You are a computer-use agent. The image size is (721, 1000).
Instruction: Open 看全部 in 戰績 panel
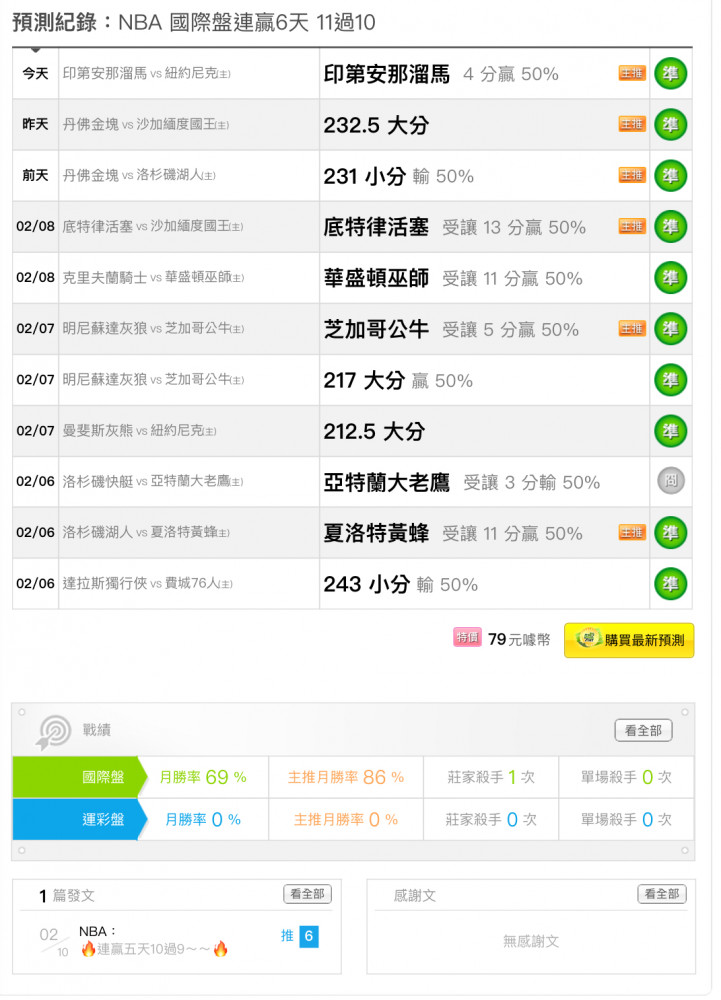pyautogui.click(x=643, y=731)
